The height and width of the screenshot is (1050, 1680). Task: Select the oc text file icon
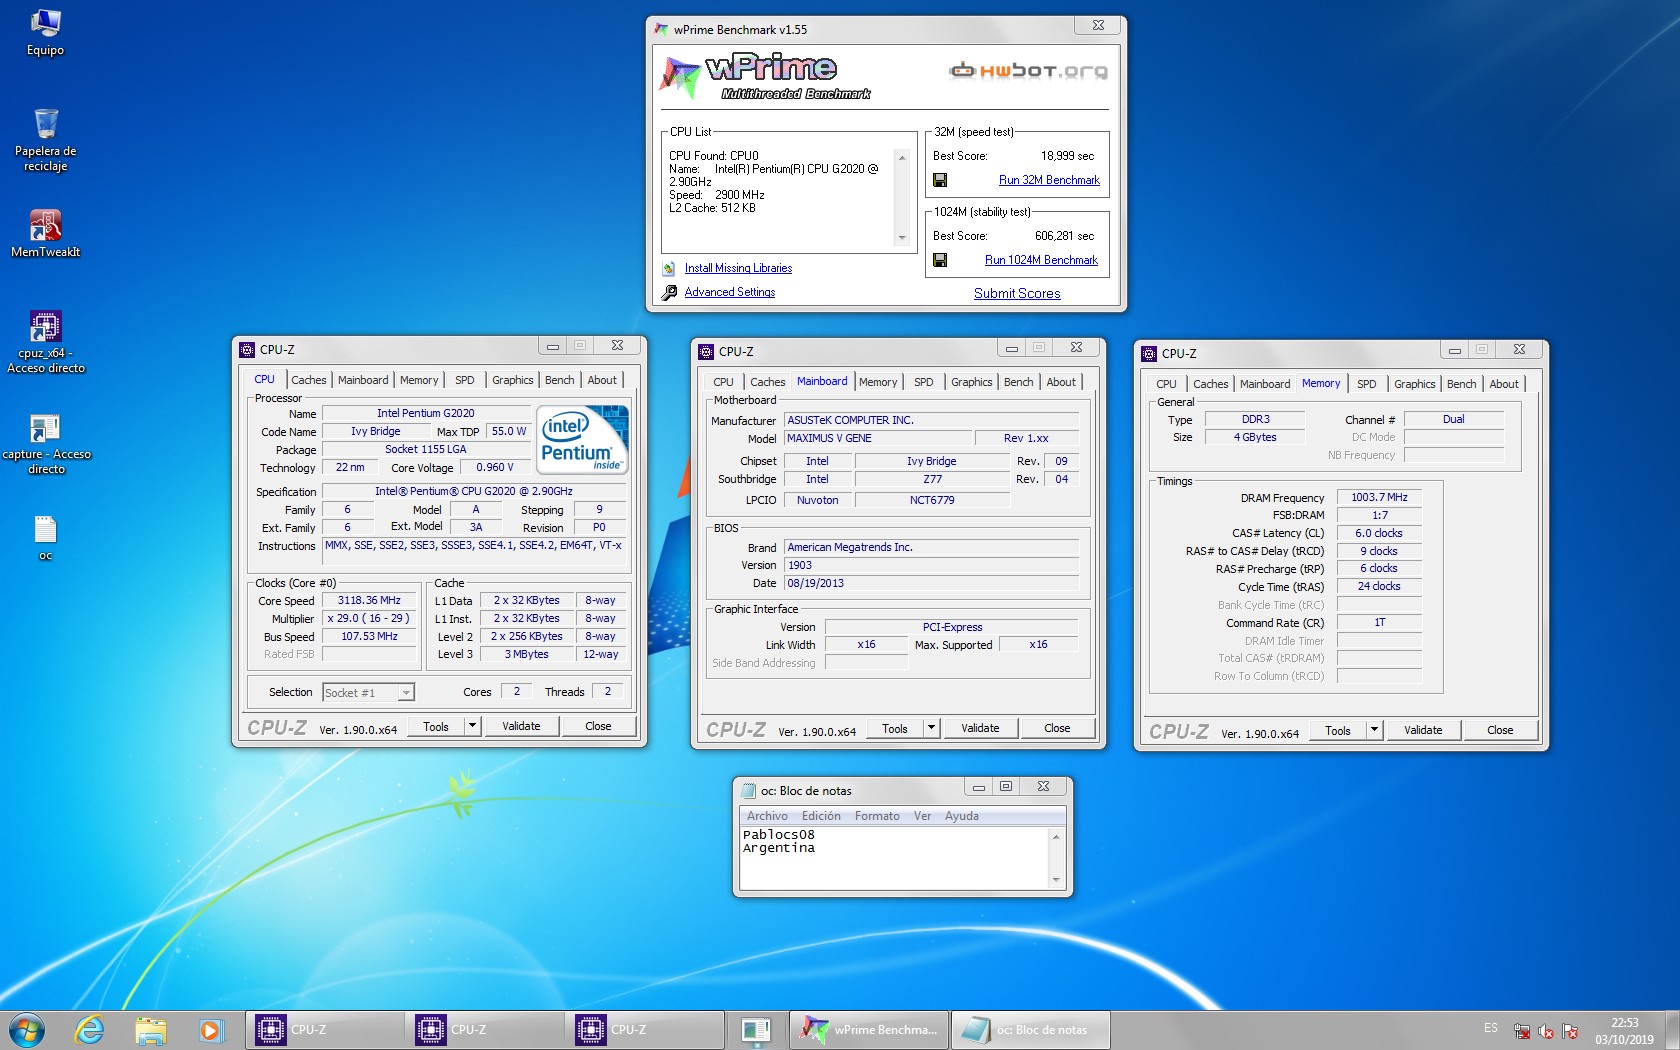point(45,537)
